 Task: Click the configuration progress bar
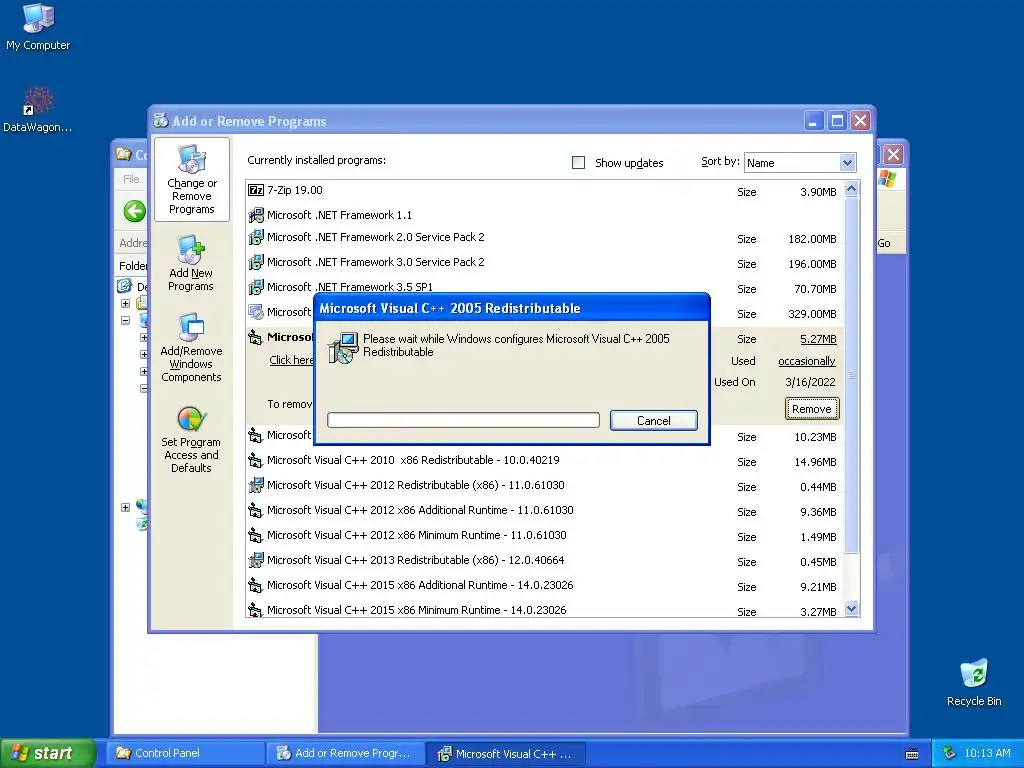(x=463, y=420)
